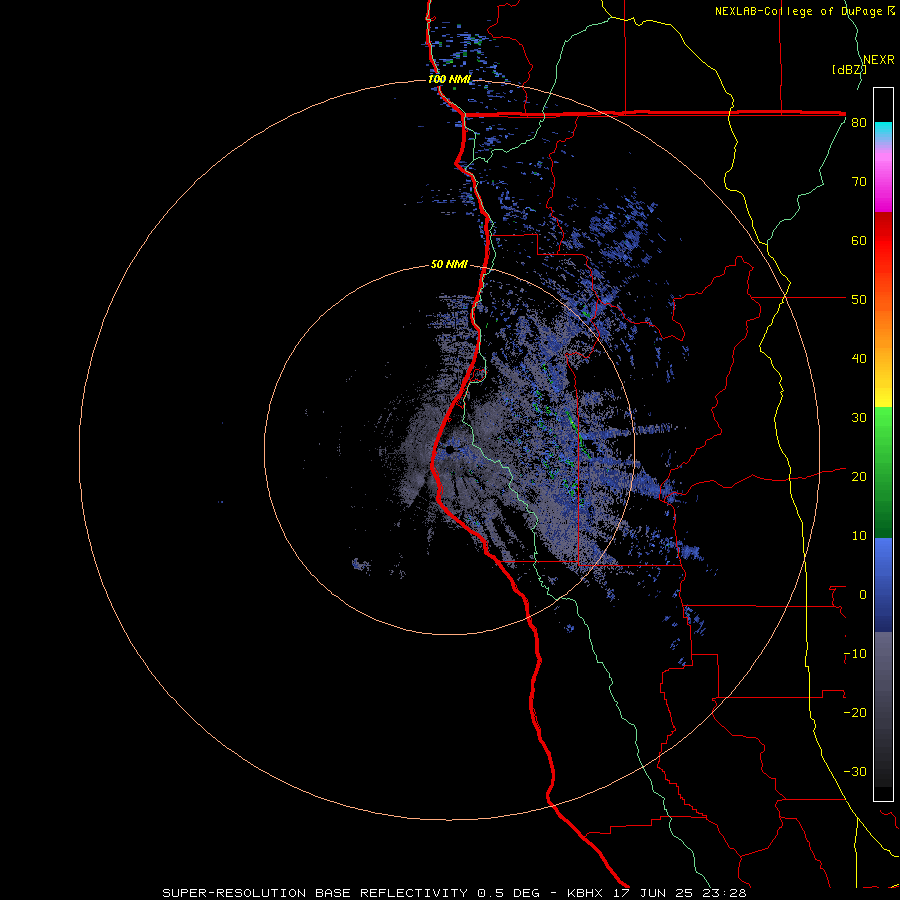This screenshot has height=900, width=900.
Task: Click the -30 value on the dBZ scale
Action: pos(855,772)
